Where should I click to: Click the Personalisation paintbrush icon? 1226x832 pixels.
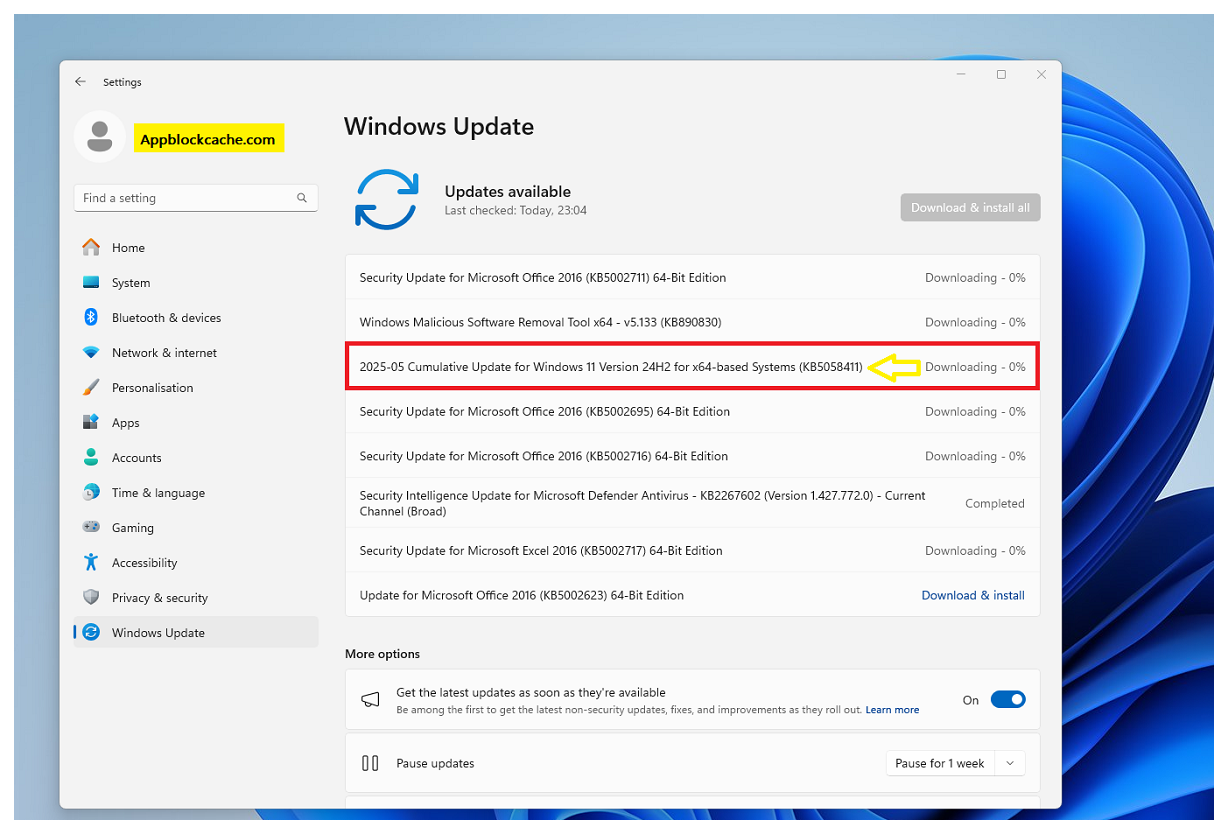(91, 387)
